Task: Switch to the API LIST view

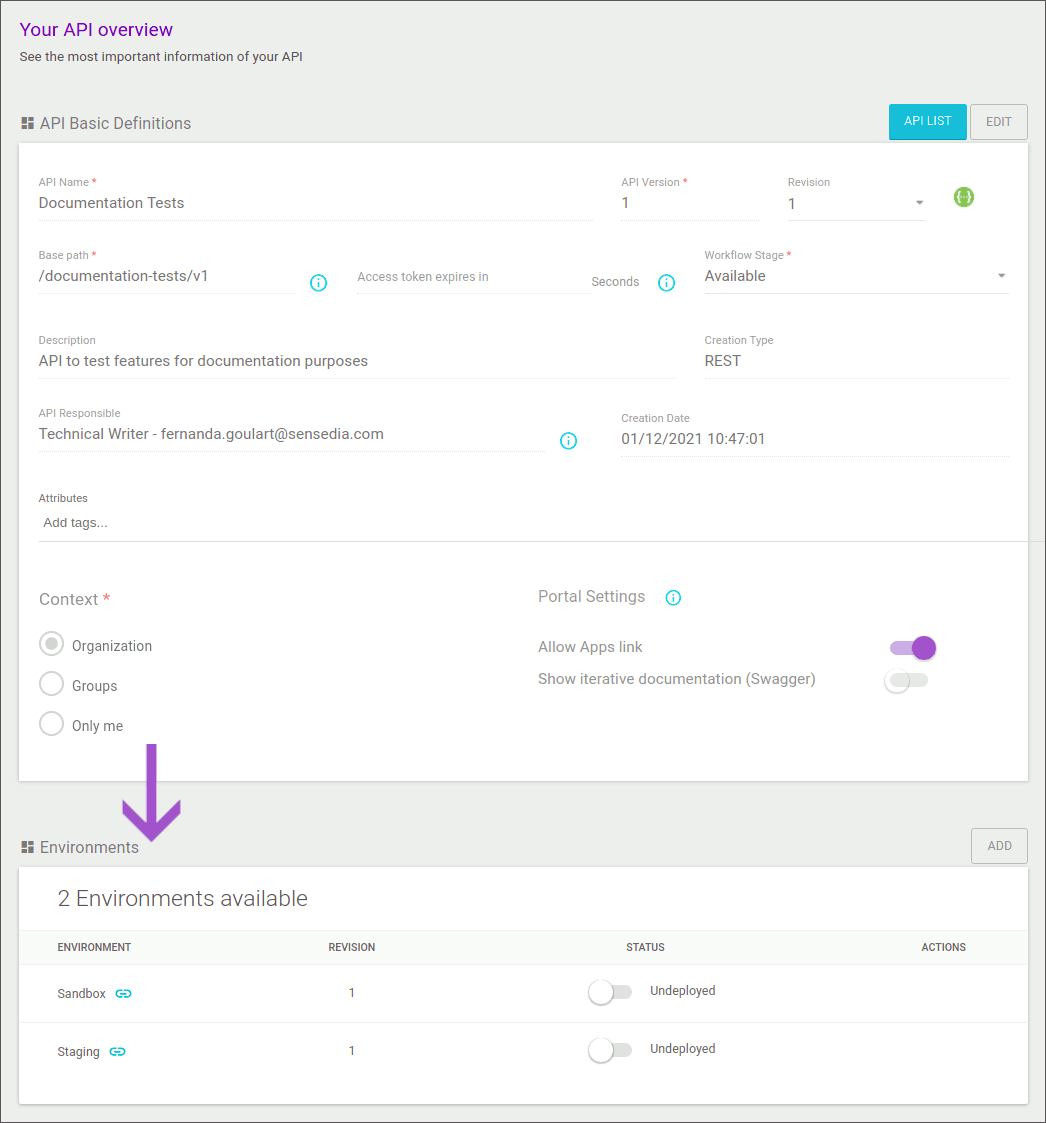Action: click(927, 121)
